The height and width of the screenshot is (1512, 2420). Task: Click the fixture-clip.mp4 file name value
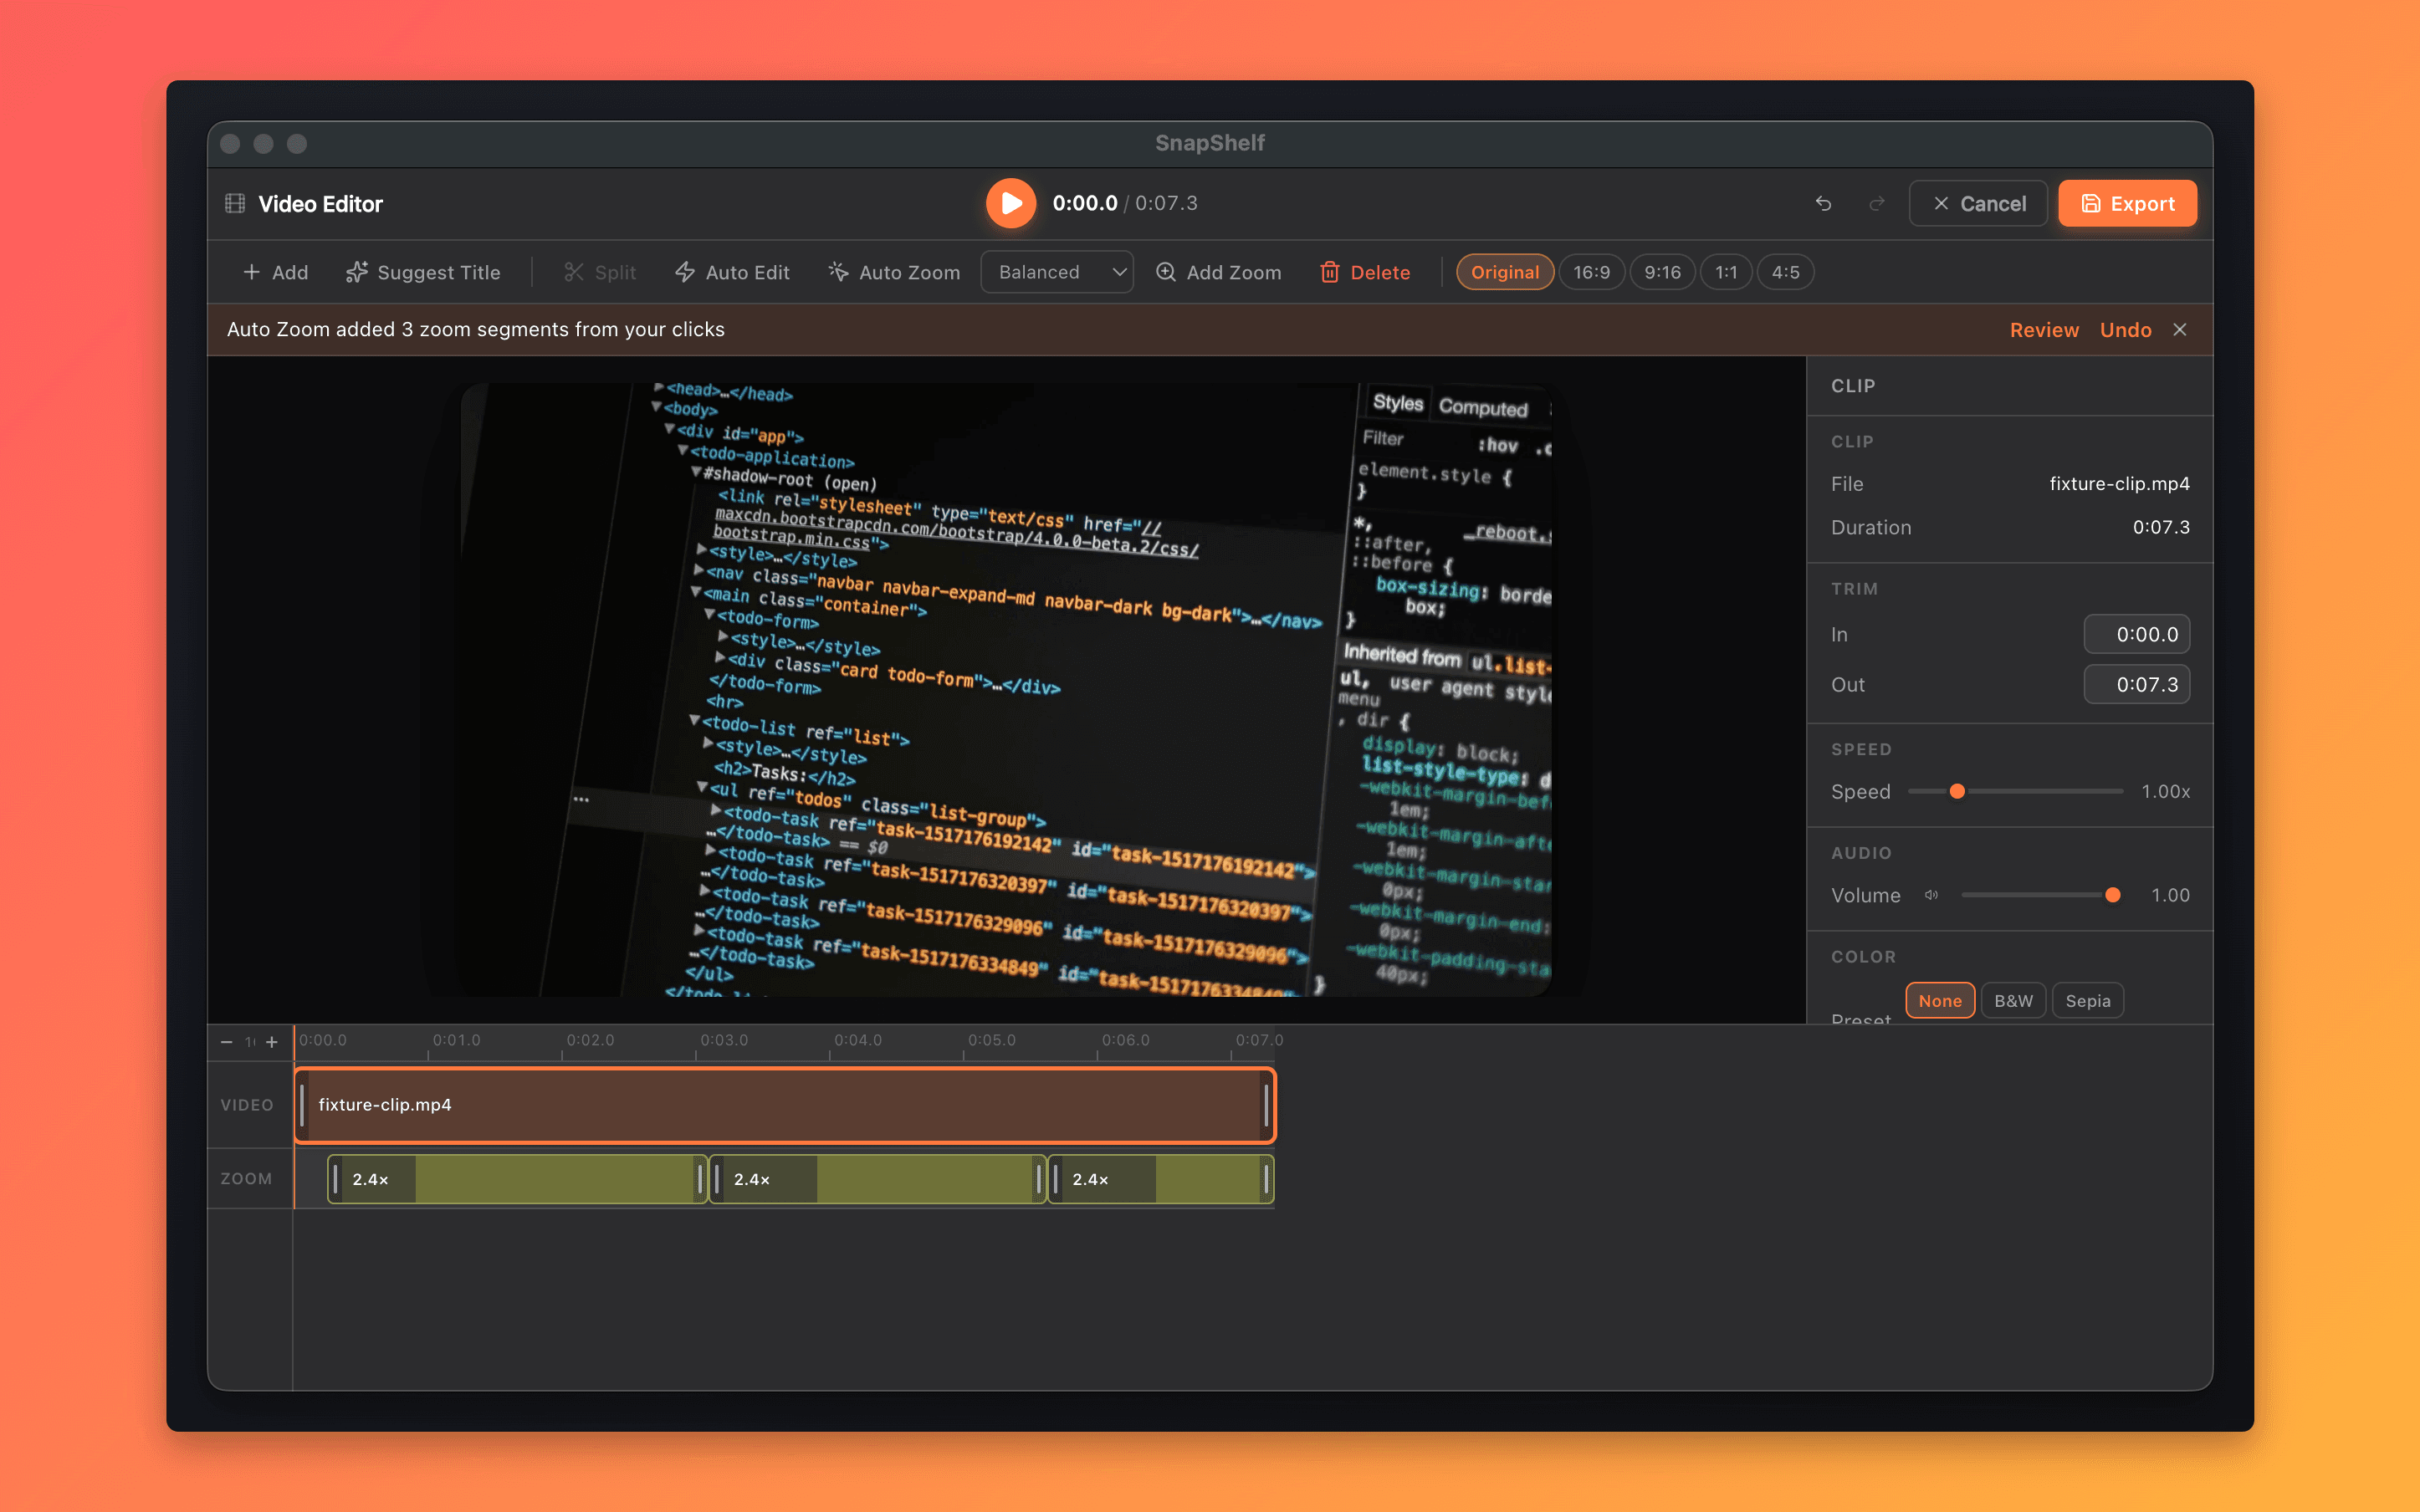(x=2119, y=484)
